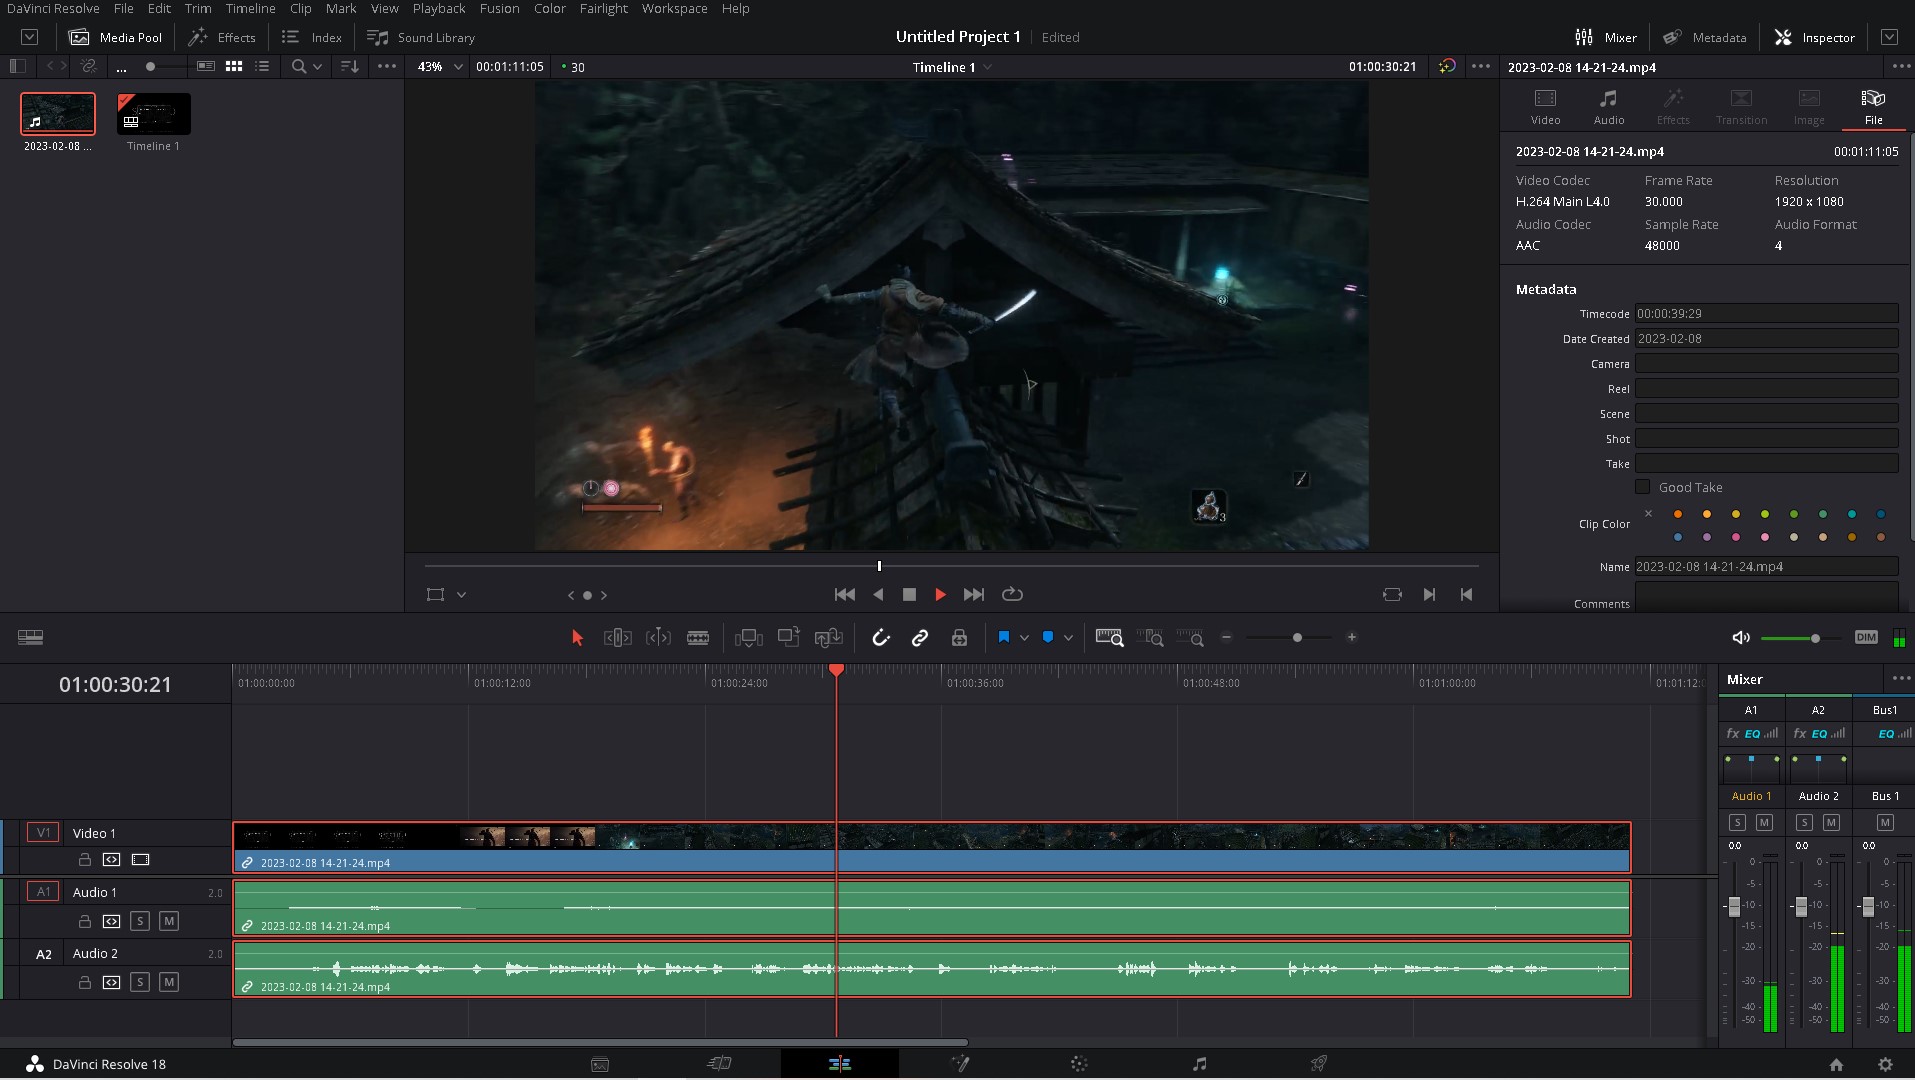Viewport: 1915px width, 1080px height.
Task: Click into the Camera metadata field
Action: click(1766, 364)
